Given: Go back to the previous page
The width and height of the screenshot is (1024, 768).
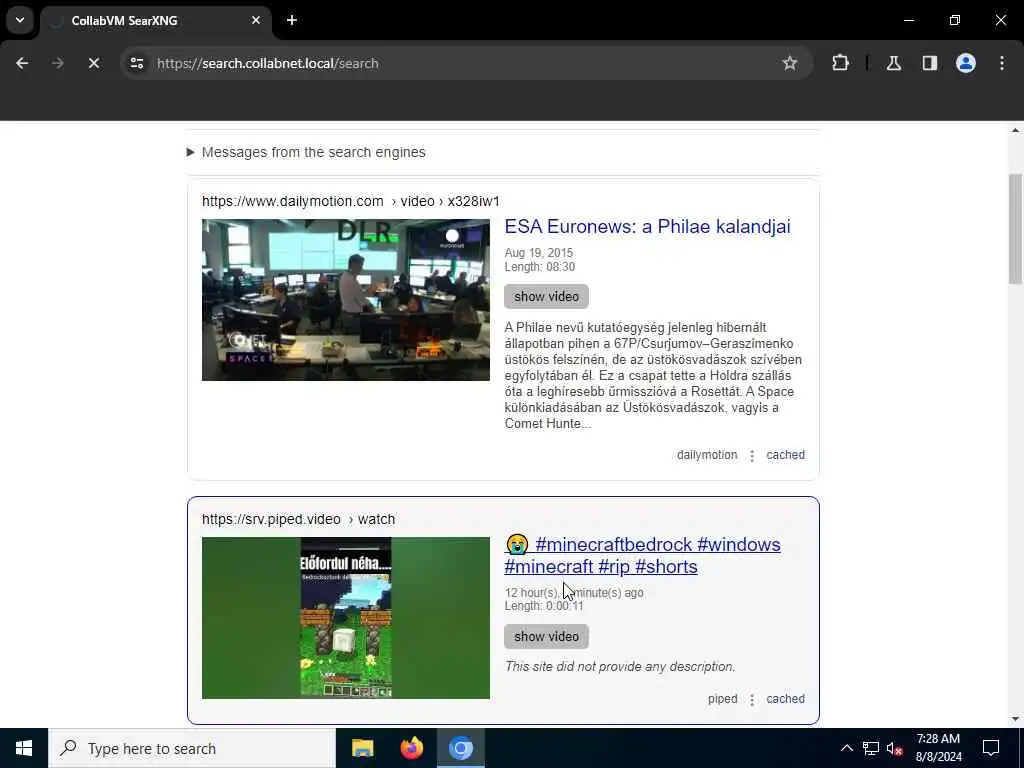Looking at the screenshot, I should click(22, 63).
